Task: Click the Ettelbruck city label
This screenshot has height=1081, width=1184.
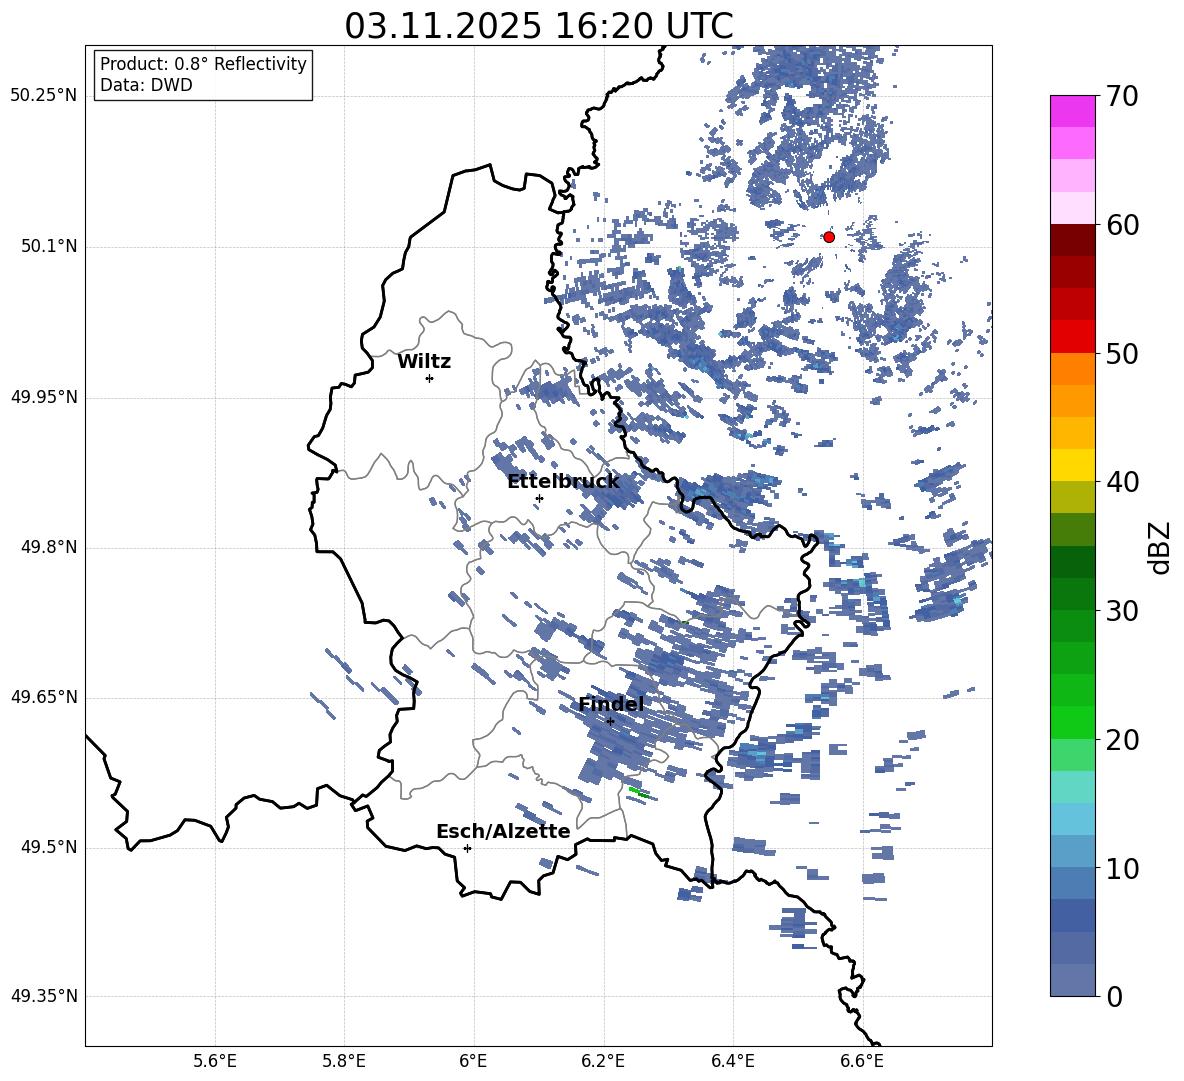Action: 563,482
